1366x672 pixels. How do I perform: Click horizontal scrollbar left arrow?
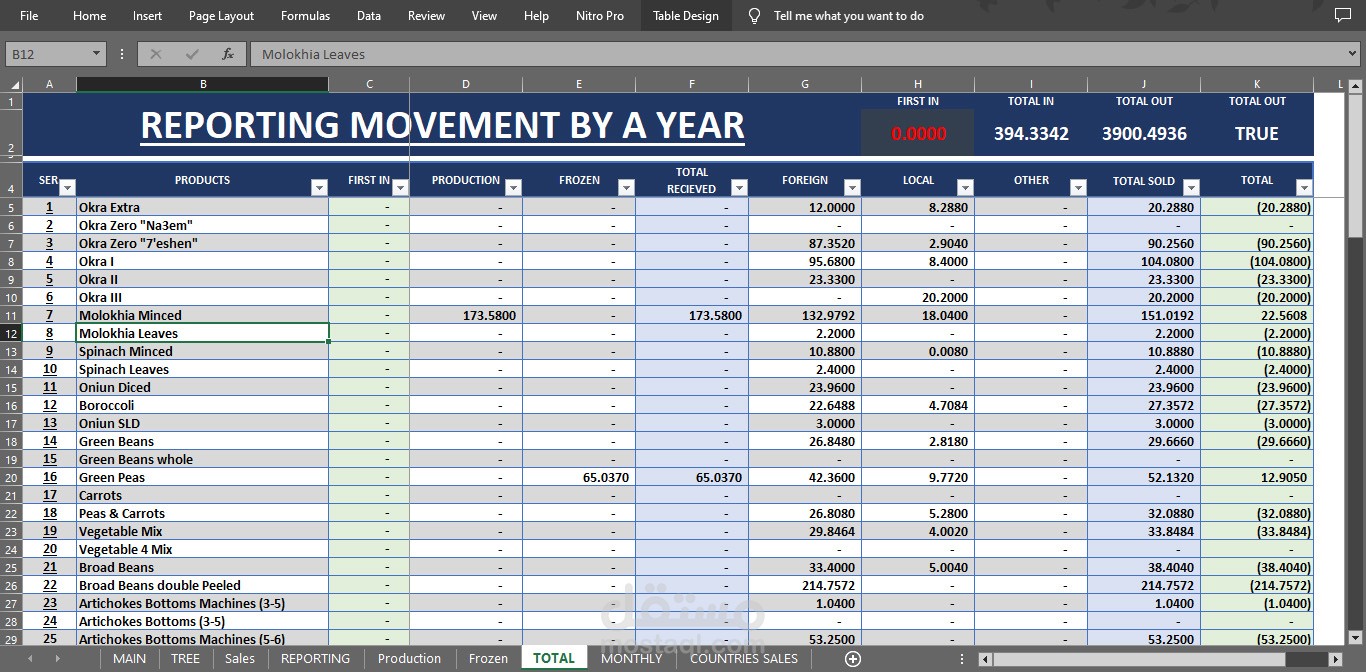click(985, 659)
